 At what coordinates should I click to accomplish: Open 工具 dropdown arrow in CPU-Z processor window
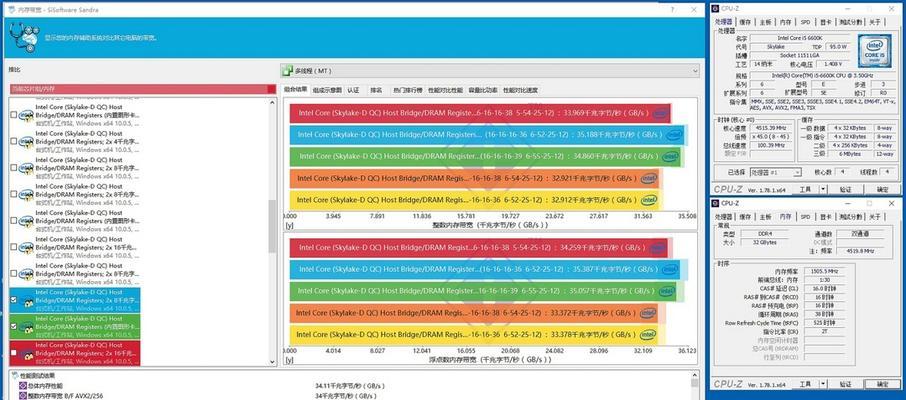point(823,190)
